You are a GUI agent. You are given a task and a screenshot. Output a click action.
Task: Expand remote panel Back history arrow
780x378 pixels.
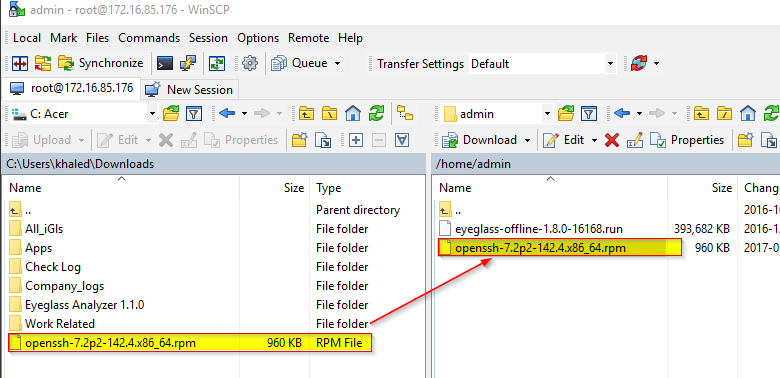639,114
